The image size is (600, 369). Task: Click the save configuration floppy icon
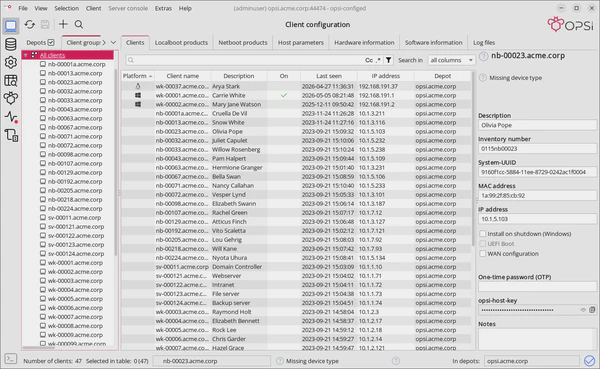click(45, 24)
